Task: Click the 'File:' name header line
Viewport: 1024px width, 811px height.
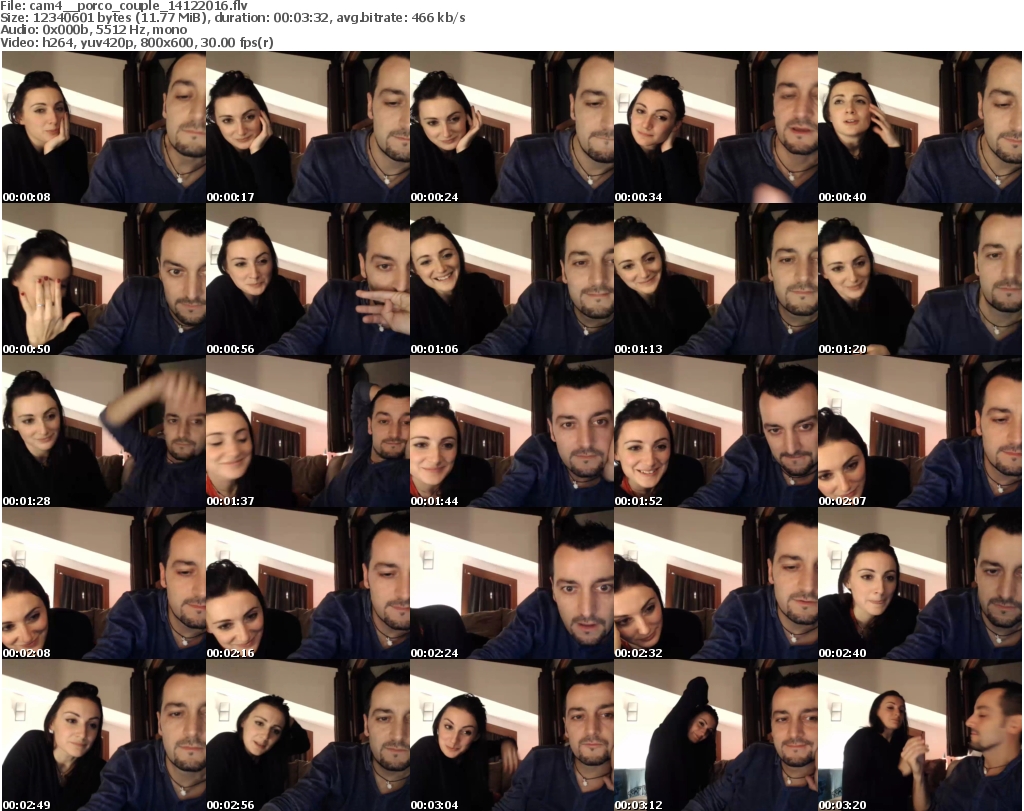Action: click(x=124, y=6)
